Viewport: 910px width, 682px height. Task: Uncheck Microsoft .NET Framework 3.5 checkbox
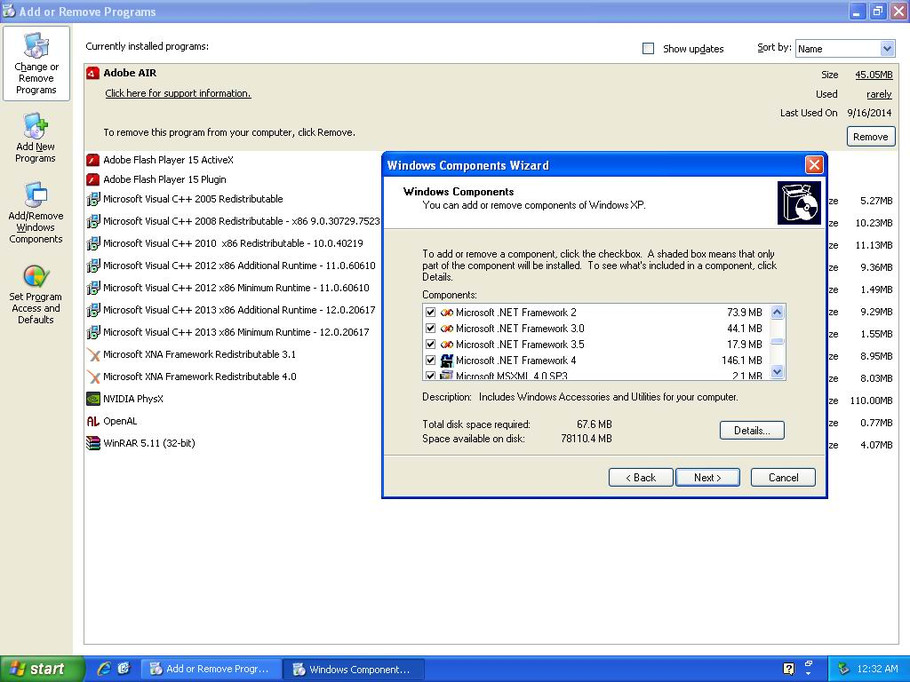(431, 344)
